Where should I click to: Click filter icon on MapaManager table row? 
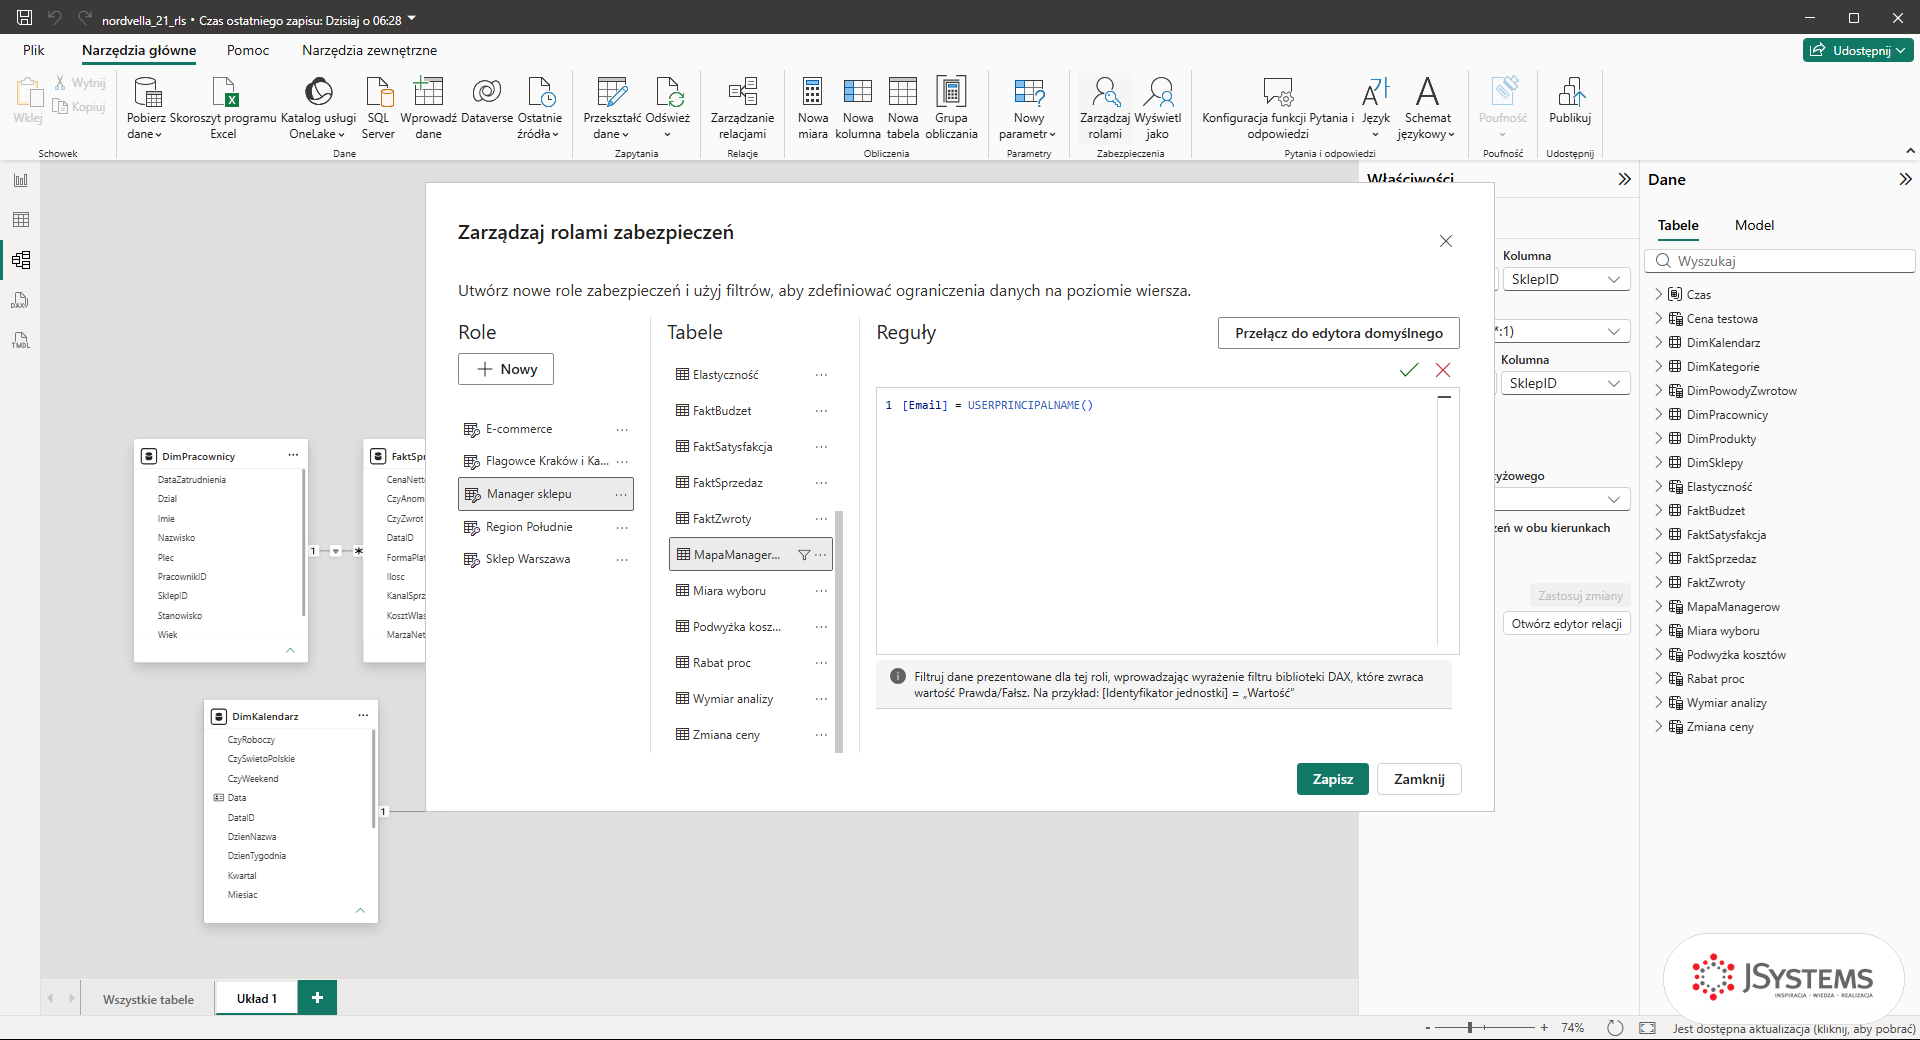click(x=804, y=555)
